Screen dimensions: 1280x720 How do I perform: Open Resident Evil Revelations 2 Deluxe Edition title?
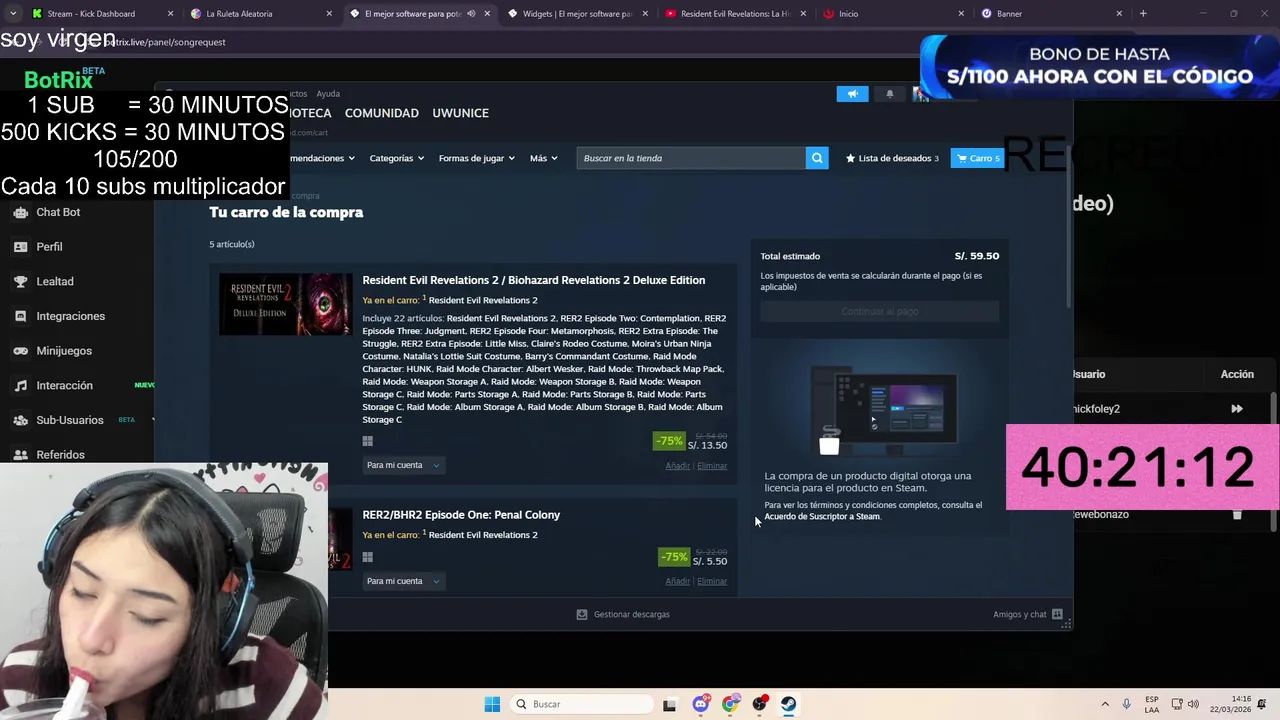click(533, 280)
